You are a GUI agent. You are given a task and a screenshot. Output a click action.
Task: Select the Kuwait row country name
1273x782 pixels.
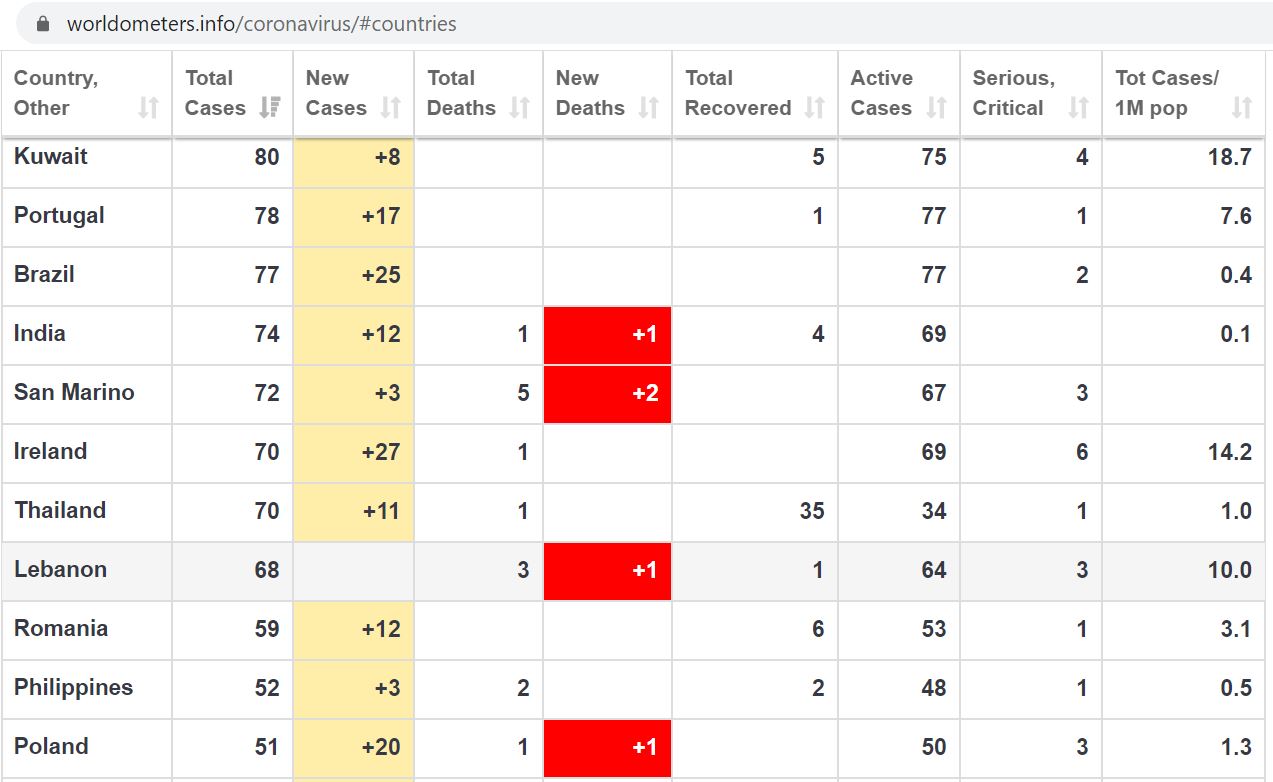coord(51,157)
